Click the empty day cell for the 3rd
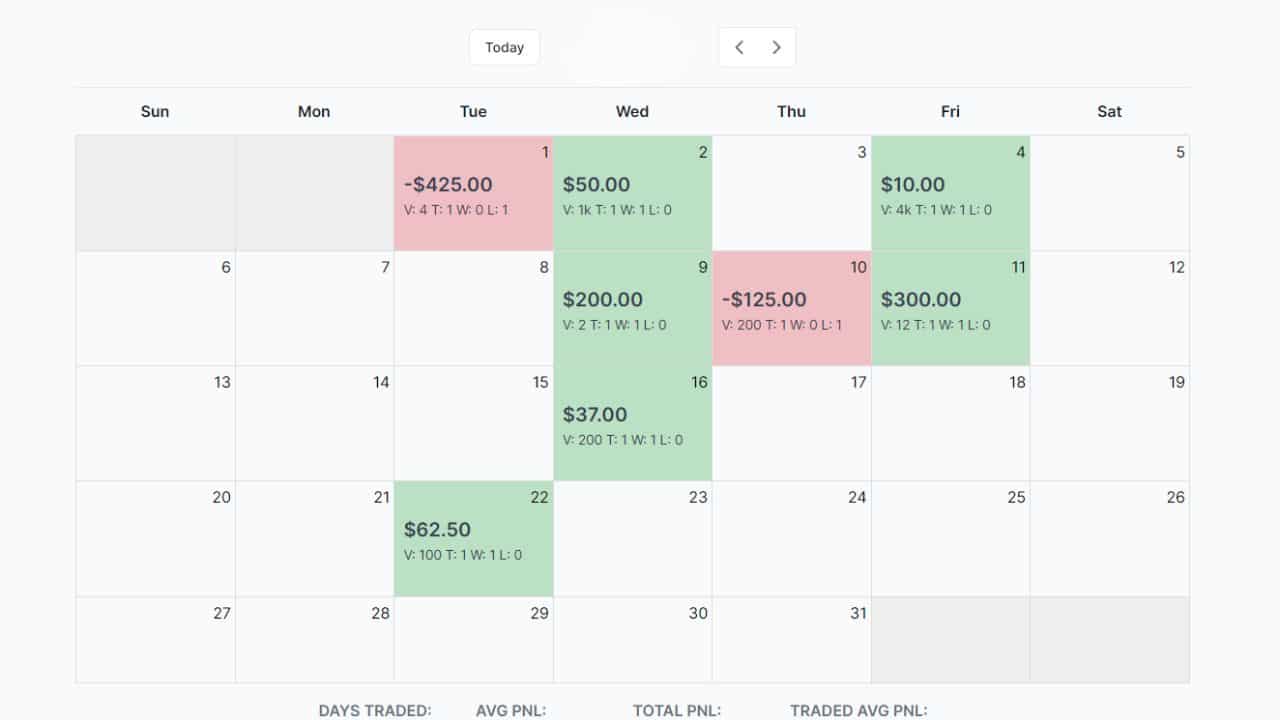Image resolution: width=1280 pixels, height=720 pixels. (791, 193)
